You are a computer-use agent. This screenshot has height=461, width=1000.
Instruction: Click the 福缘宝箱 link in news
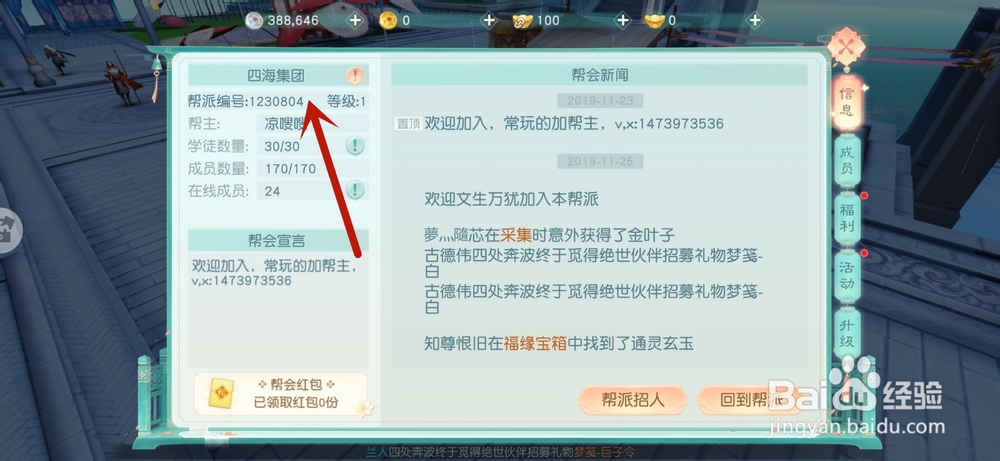(x=534, y=344)
